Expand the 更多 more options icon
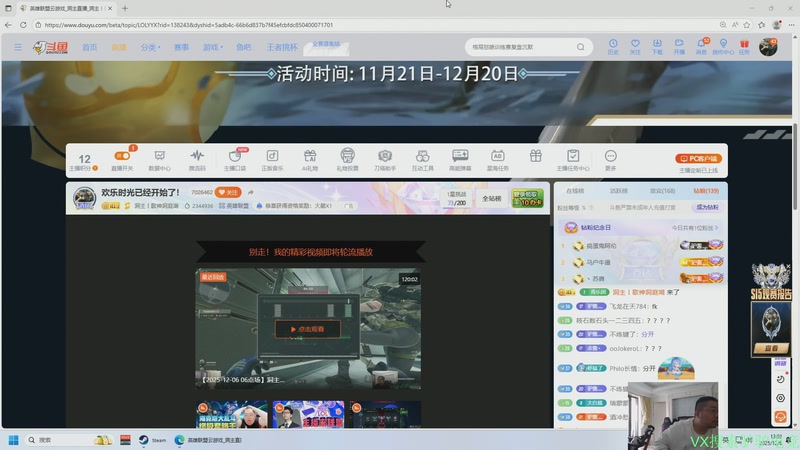 610,160
